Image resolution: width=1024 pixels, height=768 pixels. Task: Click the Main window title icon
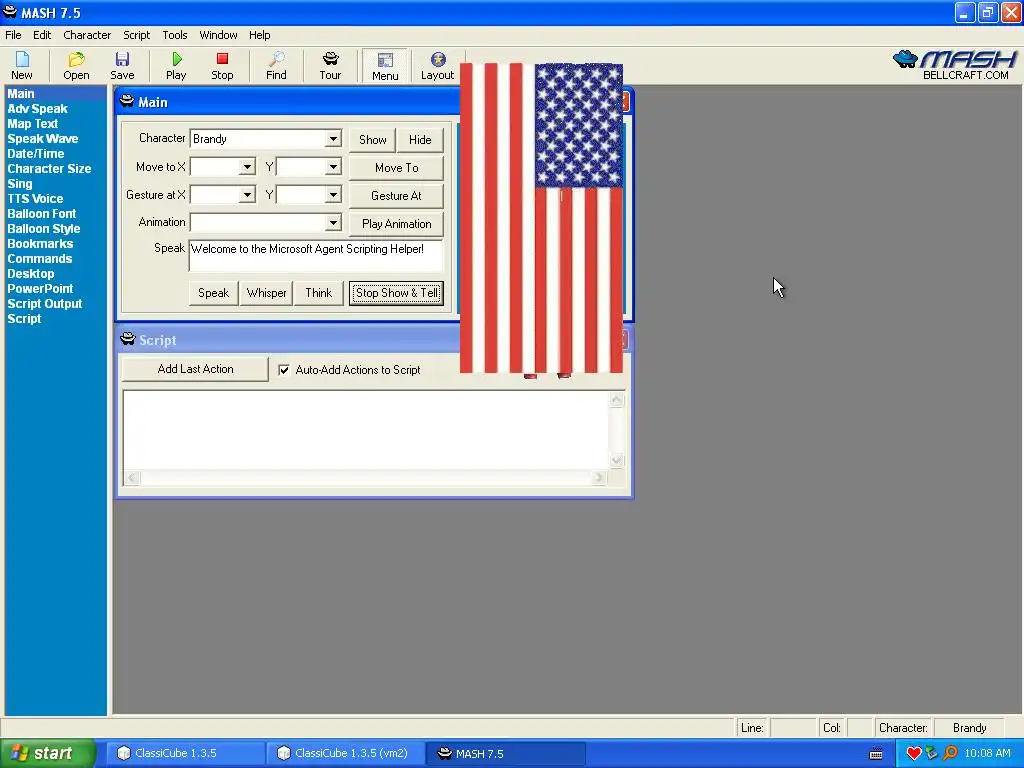(x=127, y=101)
